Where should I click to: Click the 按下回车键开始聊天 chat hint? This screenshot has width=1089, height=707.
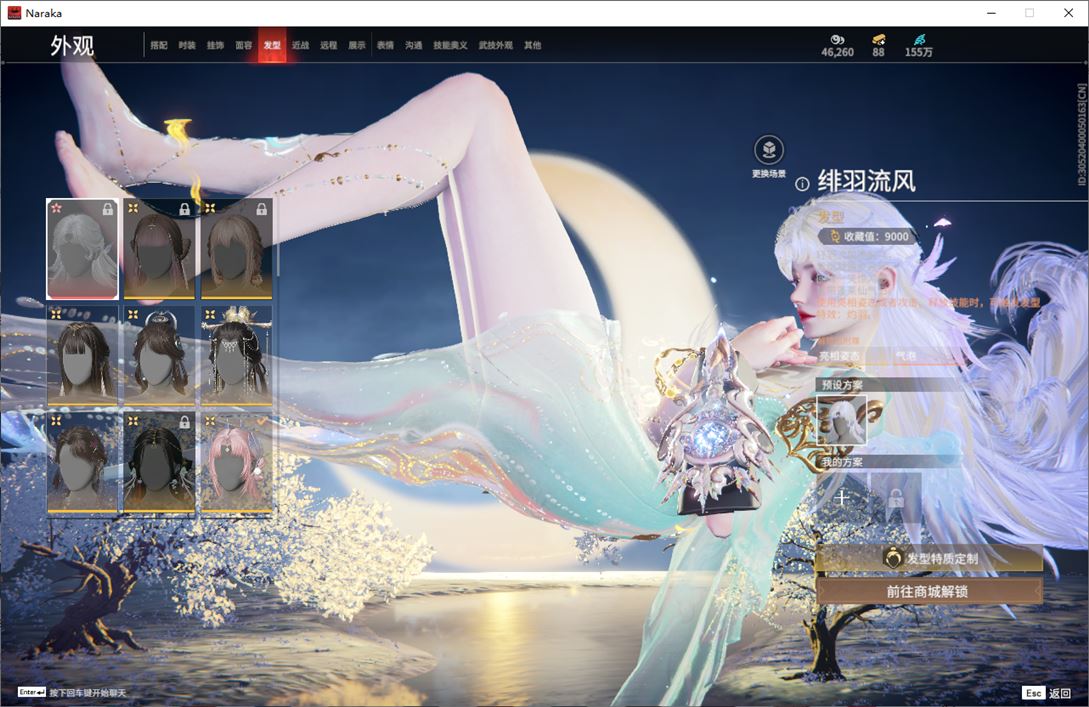[x=88, y=693]
